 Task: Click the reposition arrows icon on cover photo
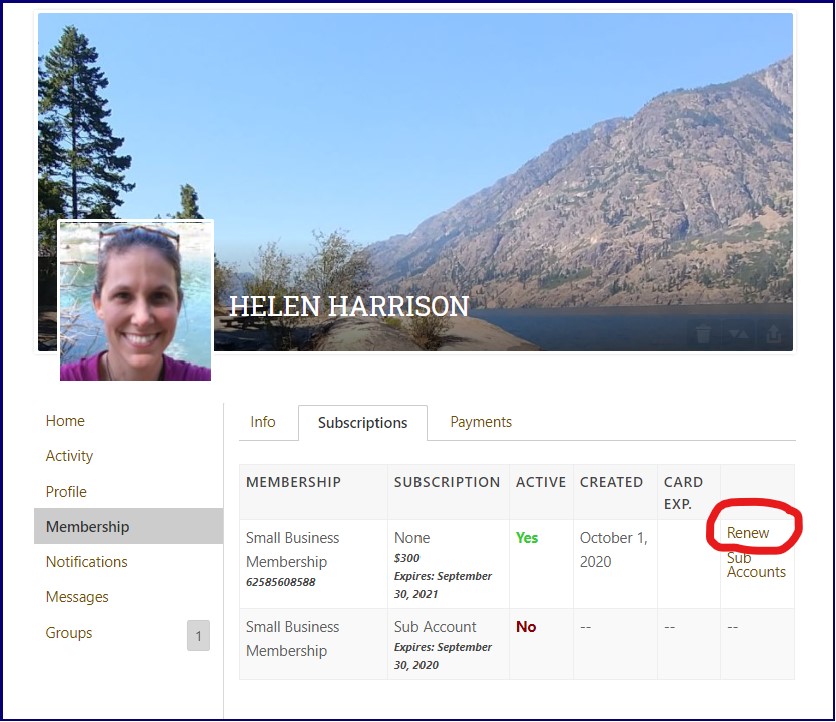(x=738, y=334)
